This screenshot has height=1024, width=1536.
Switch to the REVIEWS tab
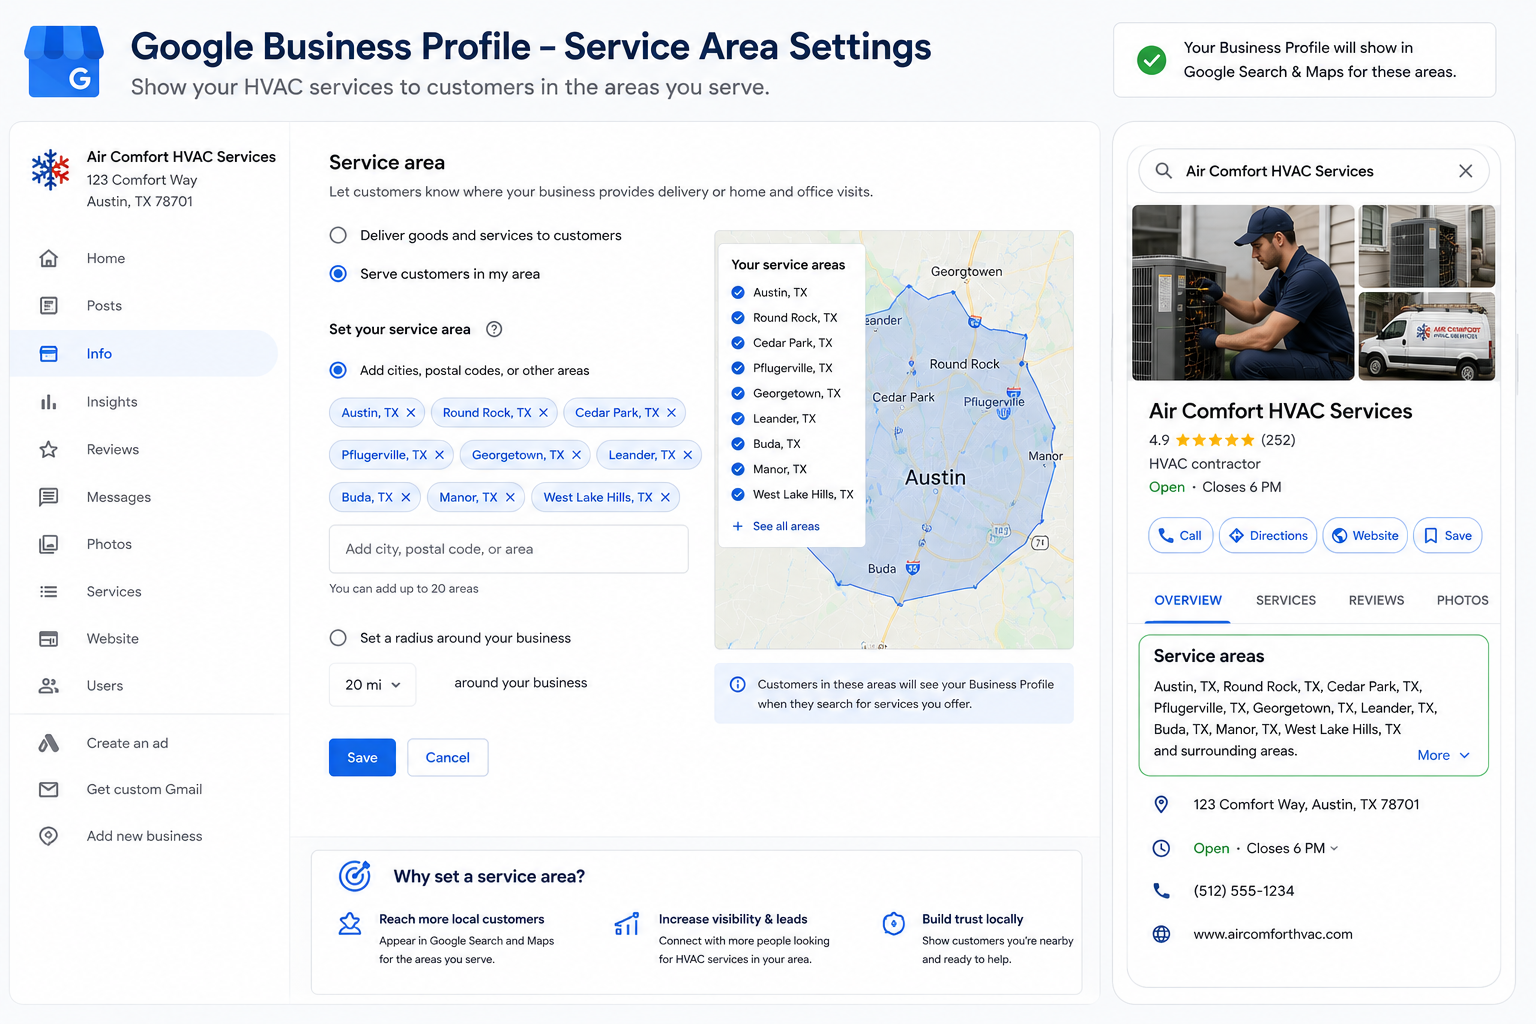(1376, 600)
